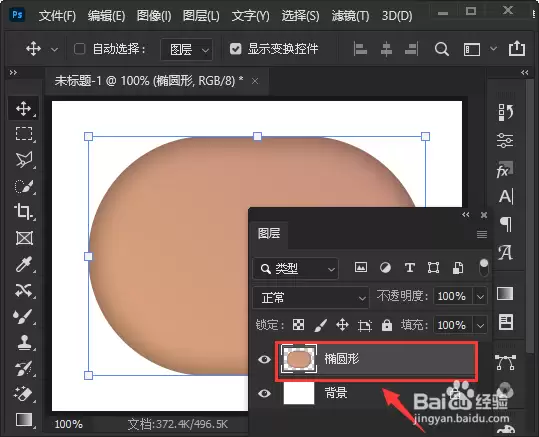539x437 pixels.
Task: Open the Adjustments properties panel icon
Action: 505,141
